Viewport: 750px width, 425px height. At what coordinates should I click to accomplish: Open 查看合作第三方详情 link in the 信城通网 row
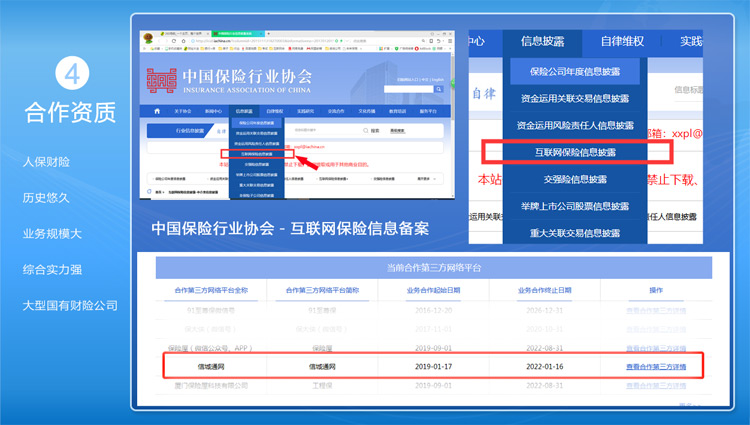click(656, 367)
